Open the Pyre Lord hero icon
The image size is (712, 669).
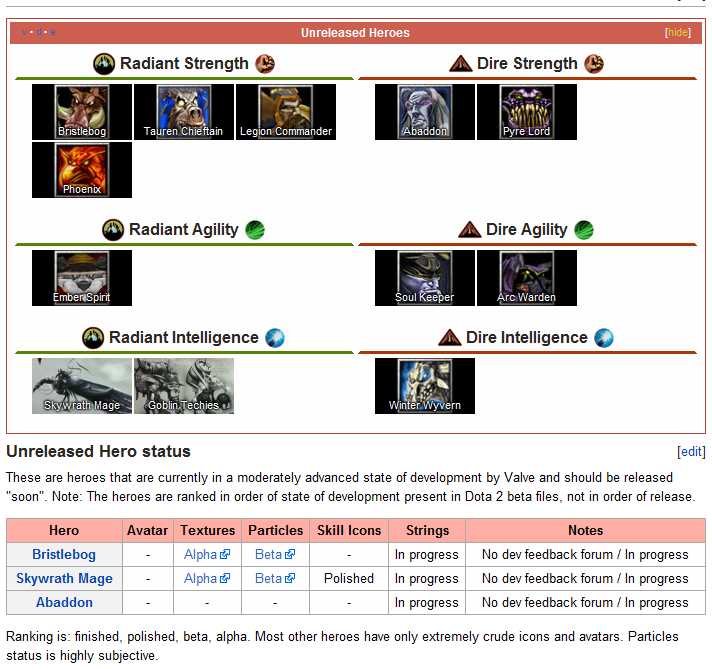click(526, 111)
